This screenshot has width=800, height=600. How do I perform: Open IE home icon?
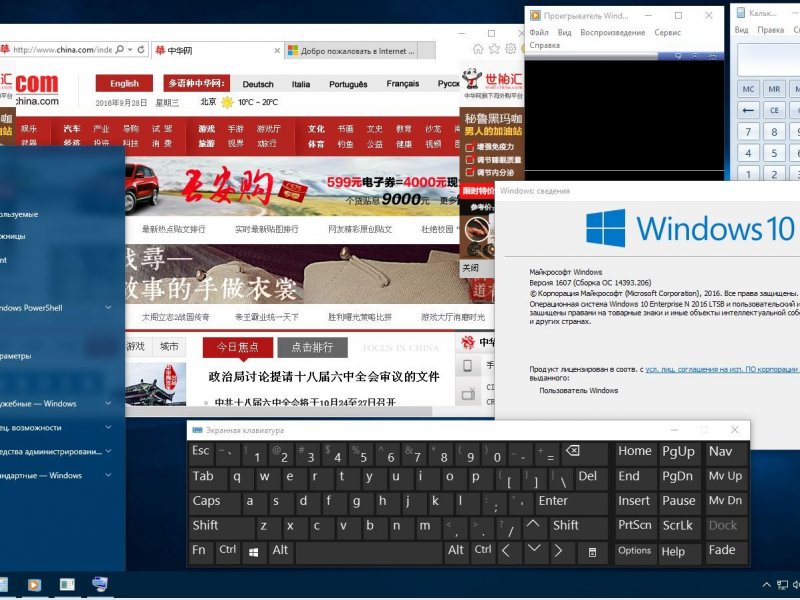[x=478, y=49]
